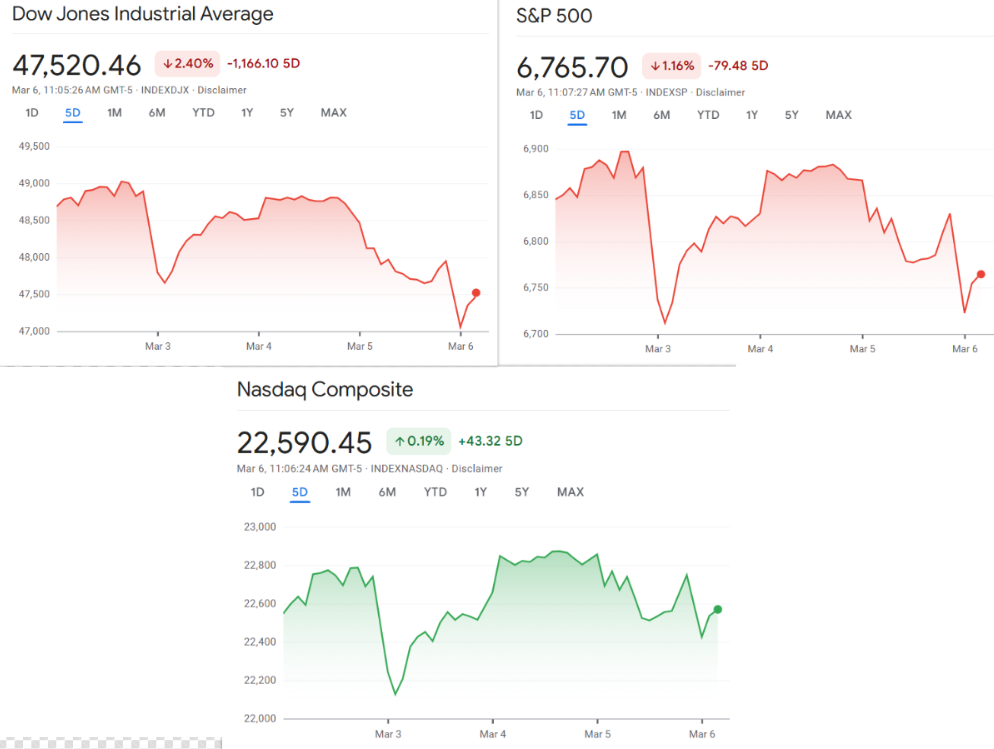Open the Nasdaq Composite Disclaimer link
Viewport: 994px width, 749px height.
coord(477,468)
